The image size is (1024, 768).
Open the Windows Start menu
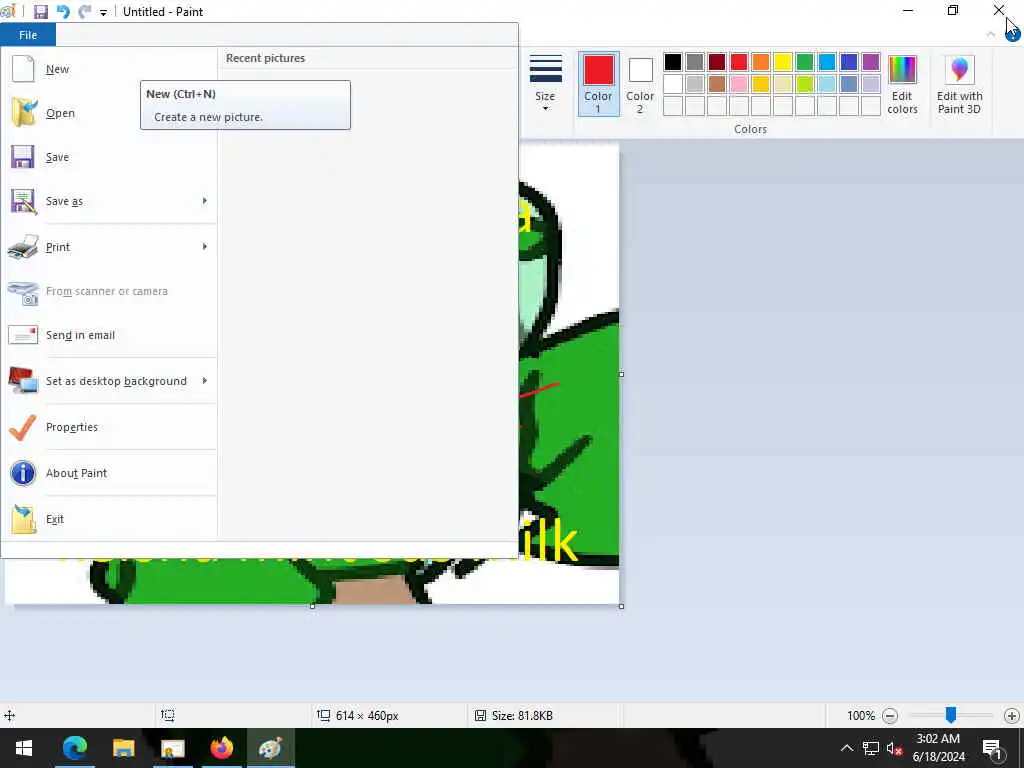tap(24, 748)
